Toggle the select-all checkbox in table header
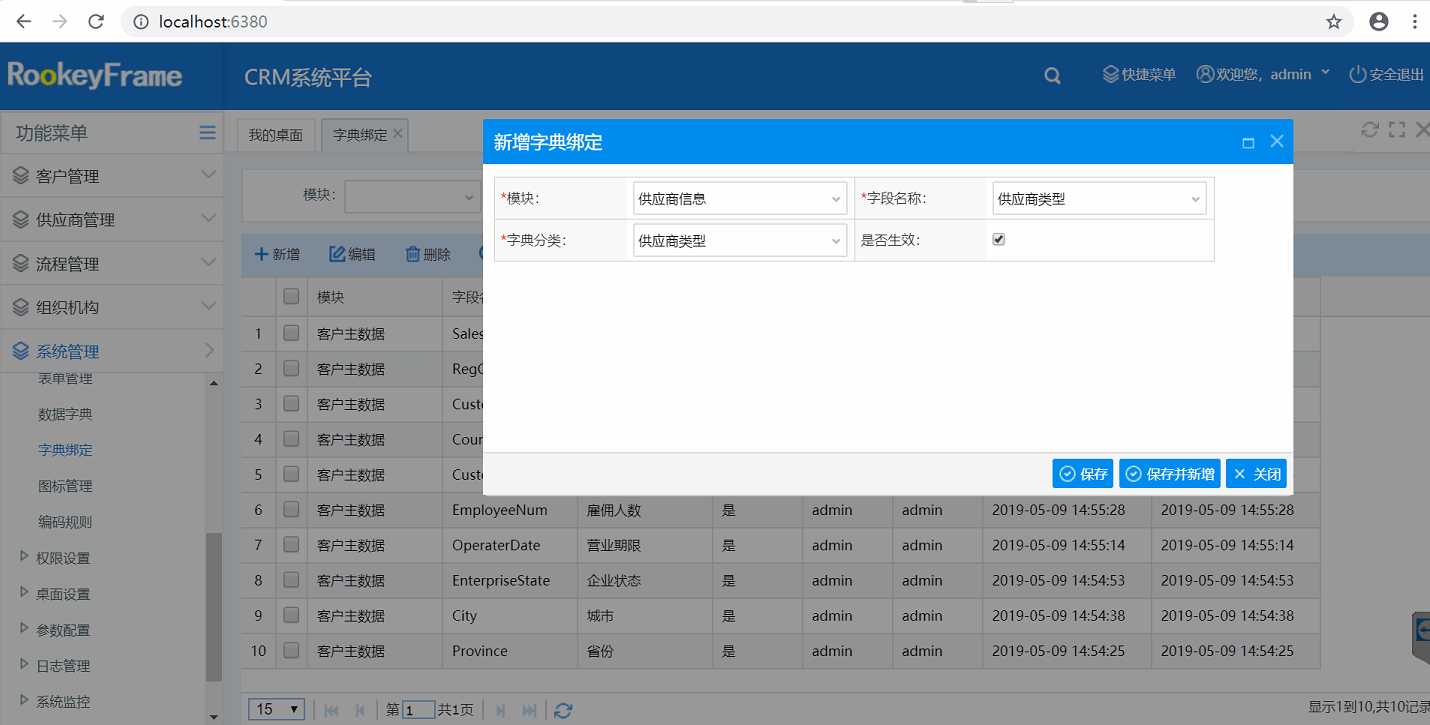 tap(291, 296)
